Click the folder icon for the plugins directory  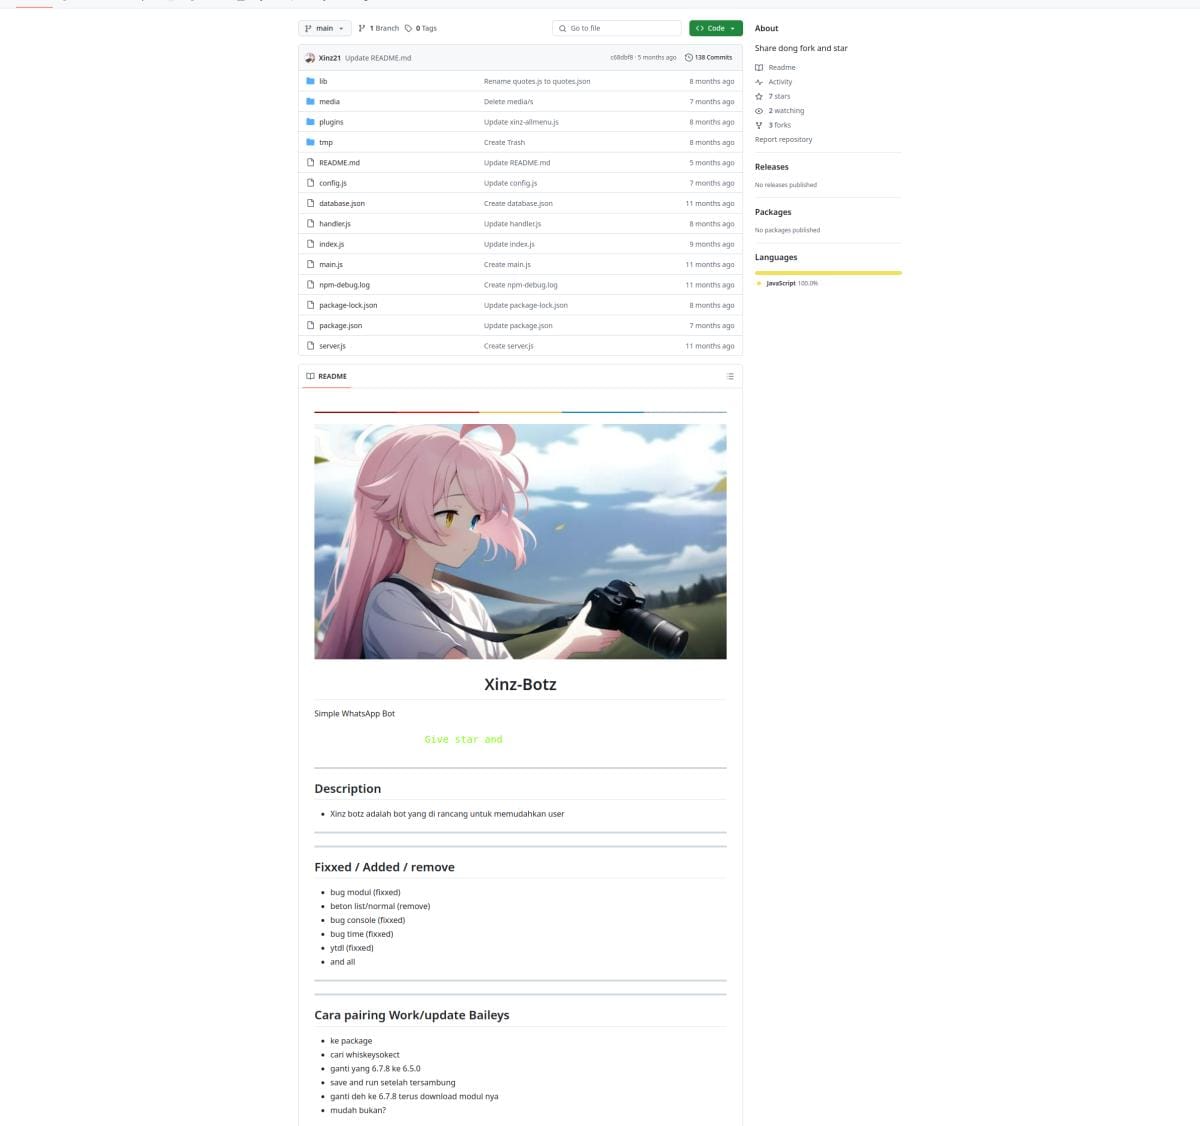coord(311,121)
